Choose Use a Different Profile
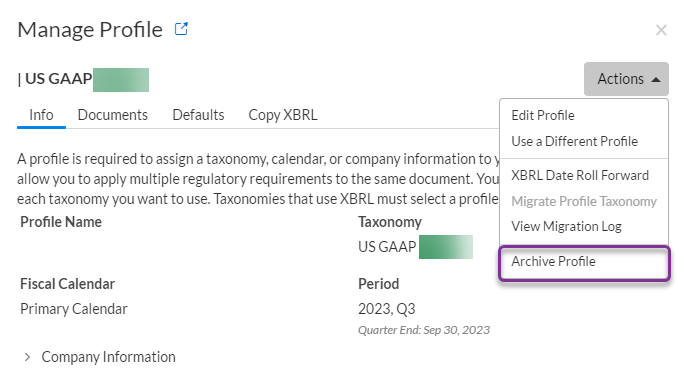 click(x=574, y=141)
